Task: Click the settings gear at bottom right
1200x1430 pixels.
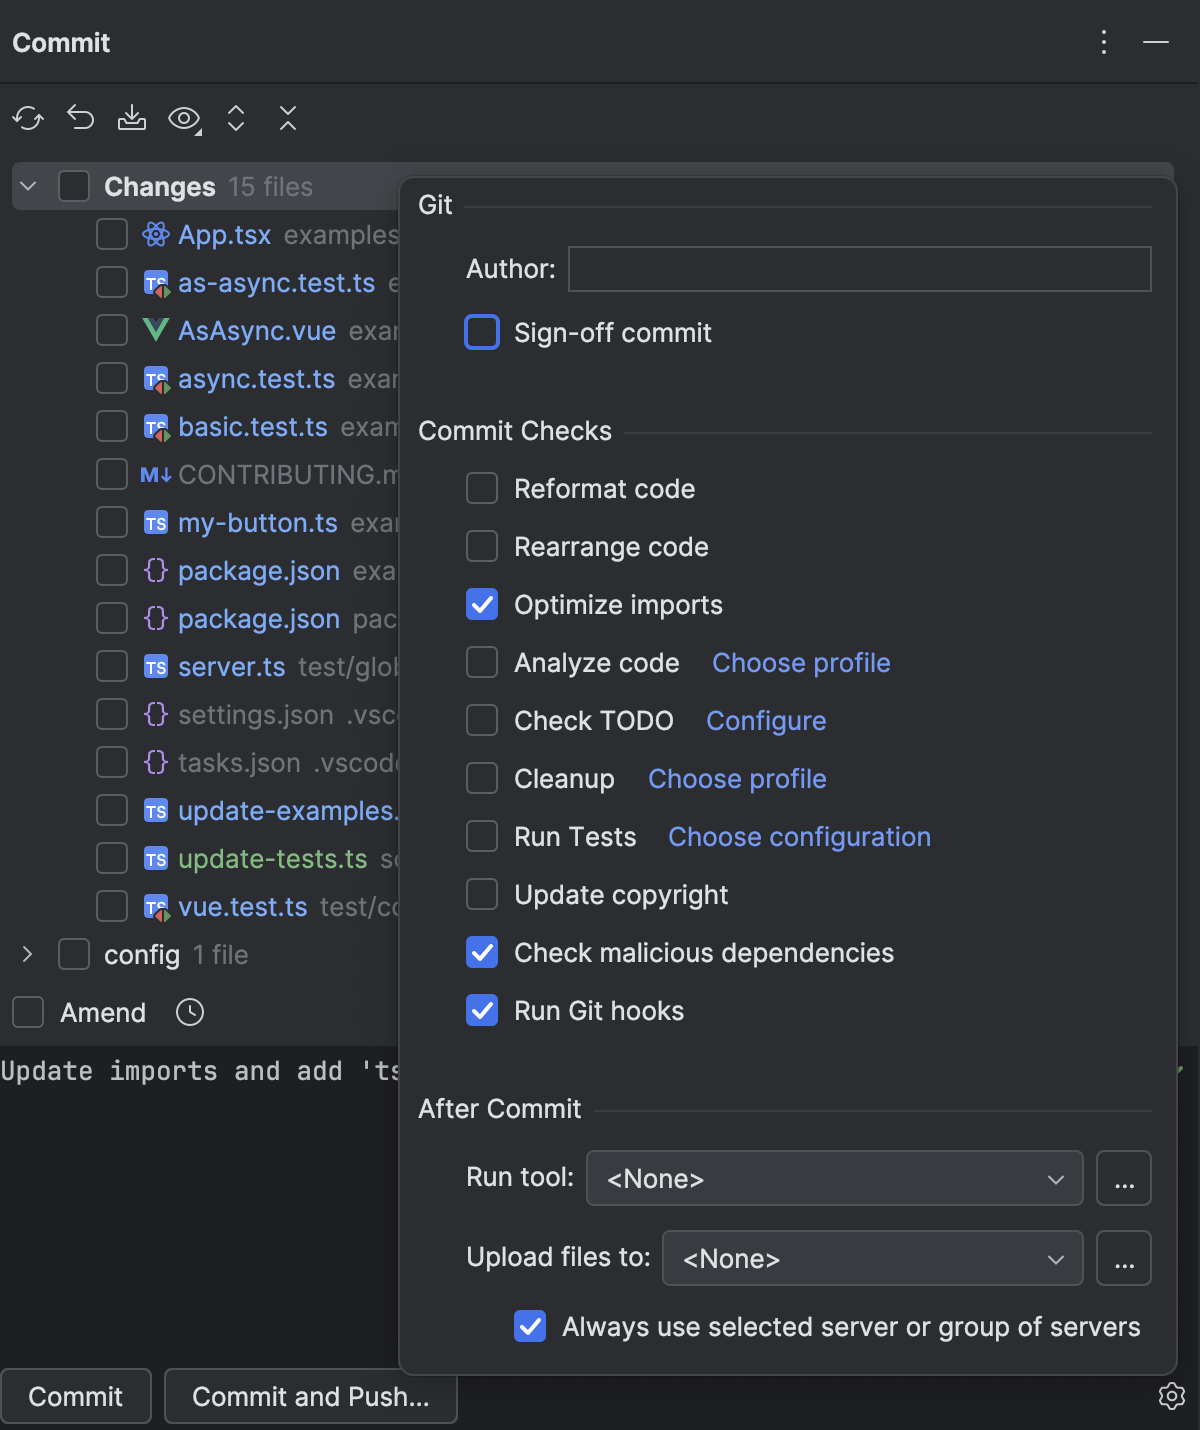Action: tap(1172, 1396)
